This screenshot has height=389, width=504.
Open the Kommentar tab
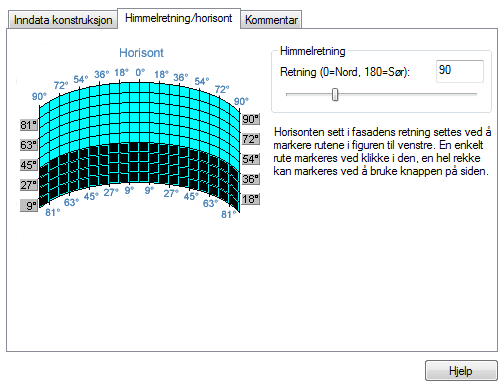271,20
